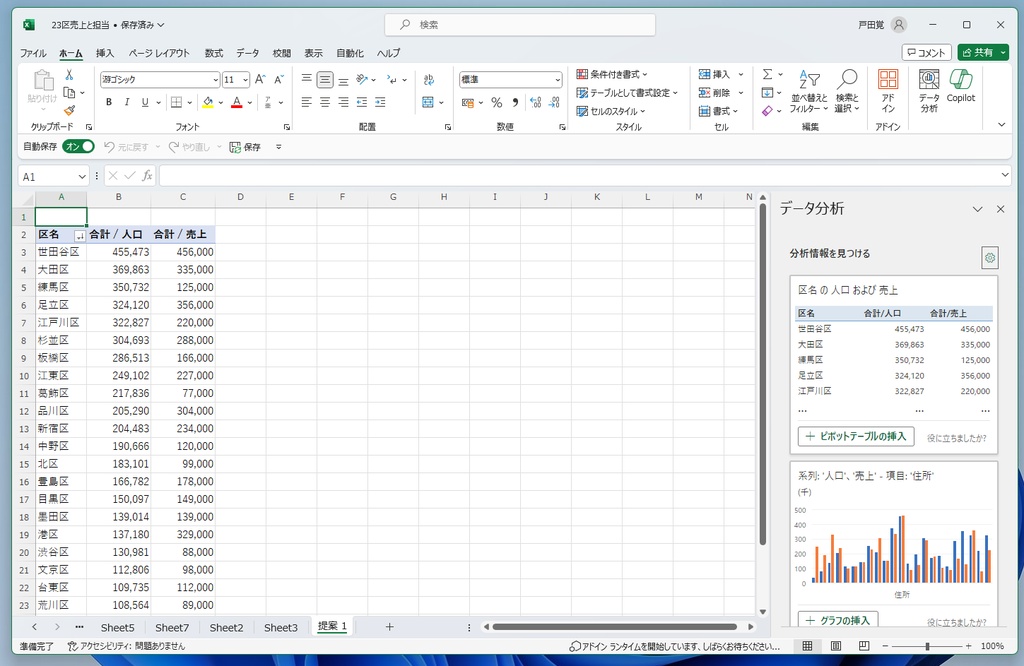The width and height of the screenshot is (1024, 666).
Task: Click the AutoSum sigma icon
Action: pos(767,74)
